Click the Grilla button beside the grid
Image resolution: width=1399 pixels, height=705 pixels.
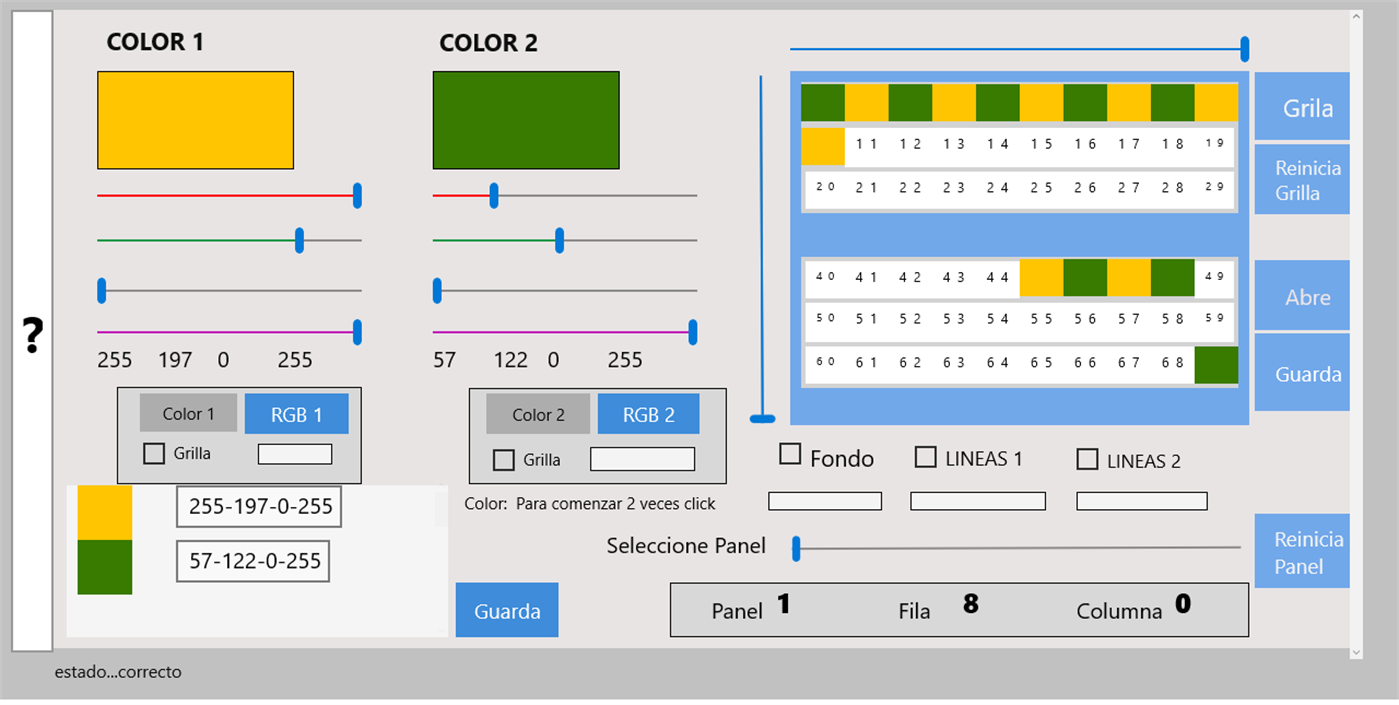(x=1304, y=107)
